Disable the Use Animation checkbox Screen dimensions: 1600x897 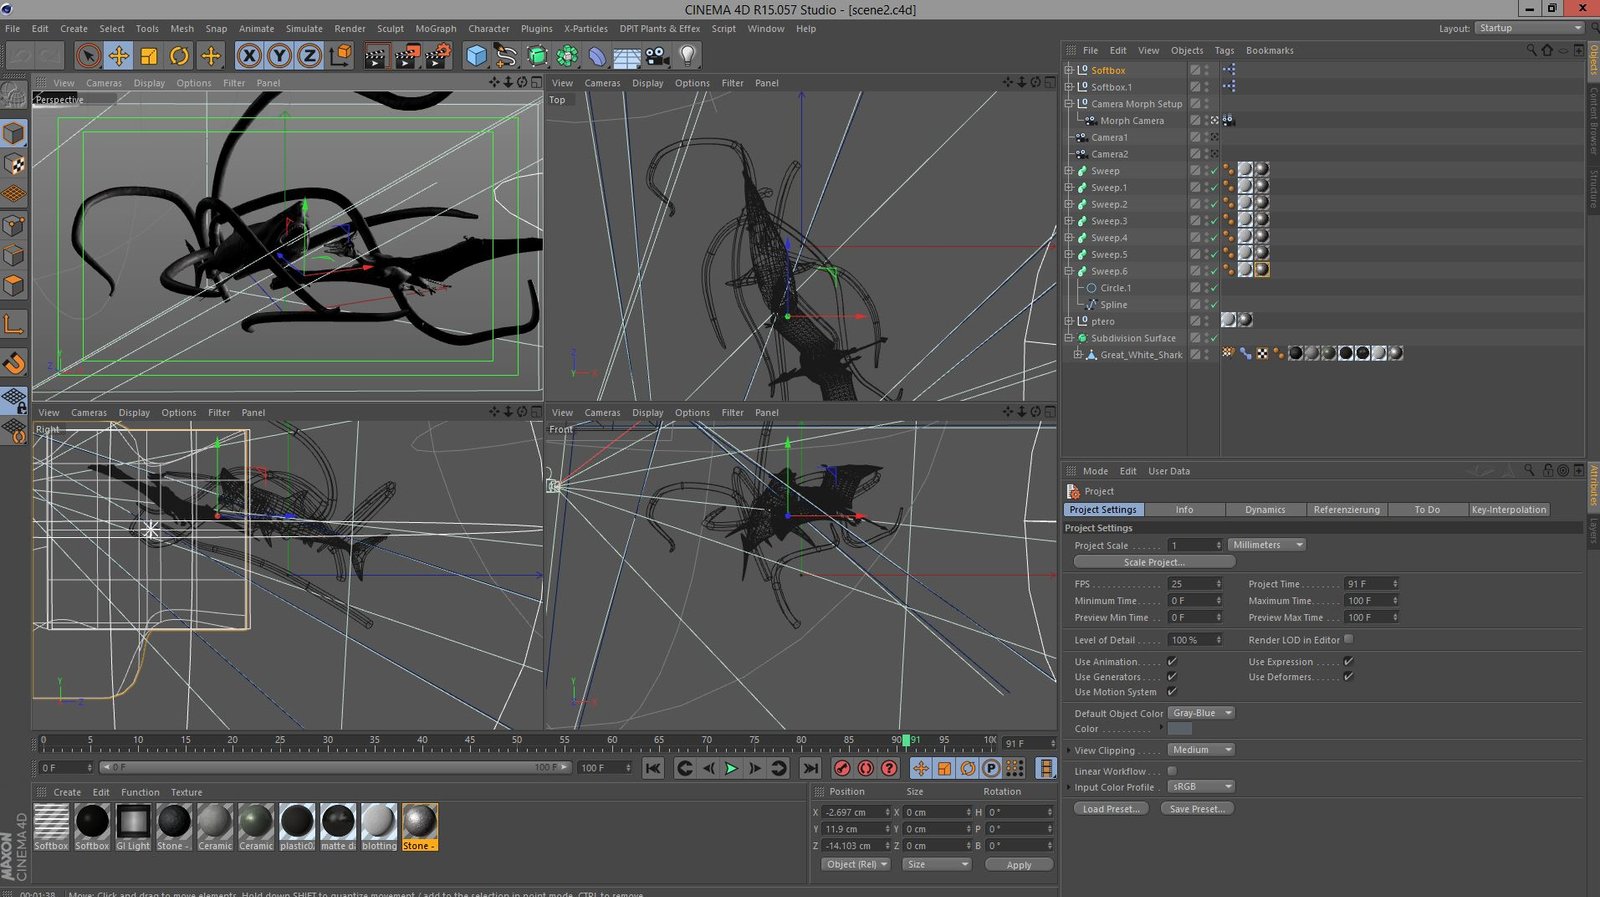1172,662
